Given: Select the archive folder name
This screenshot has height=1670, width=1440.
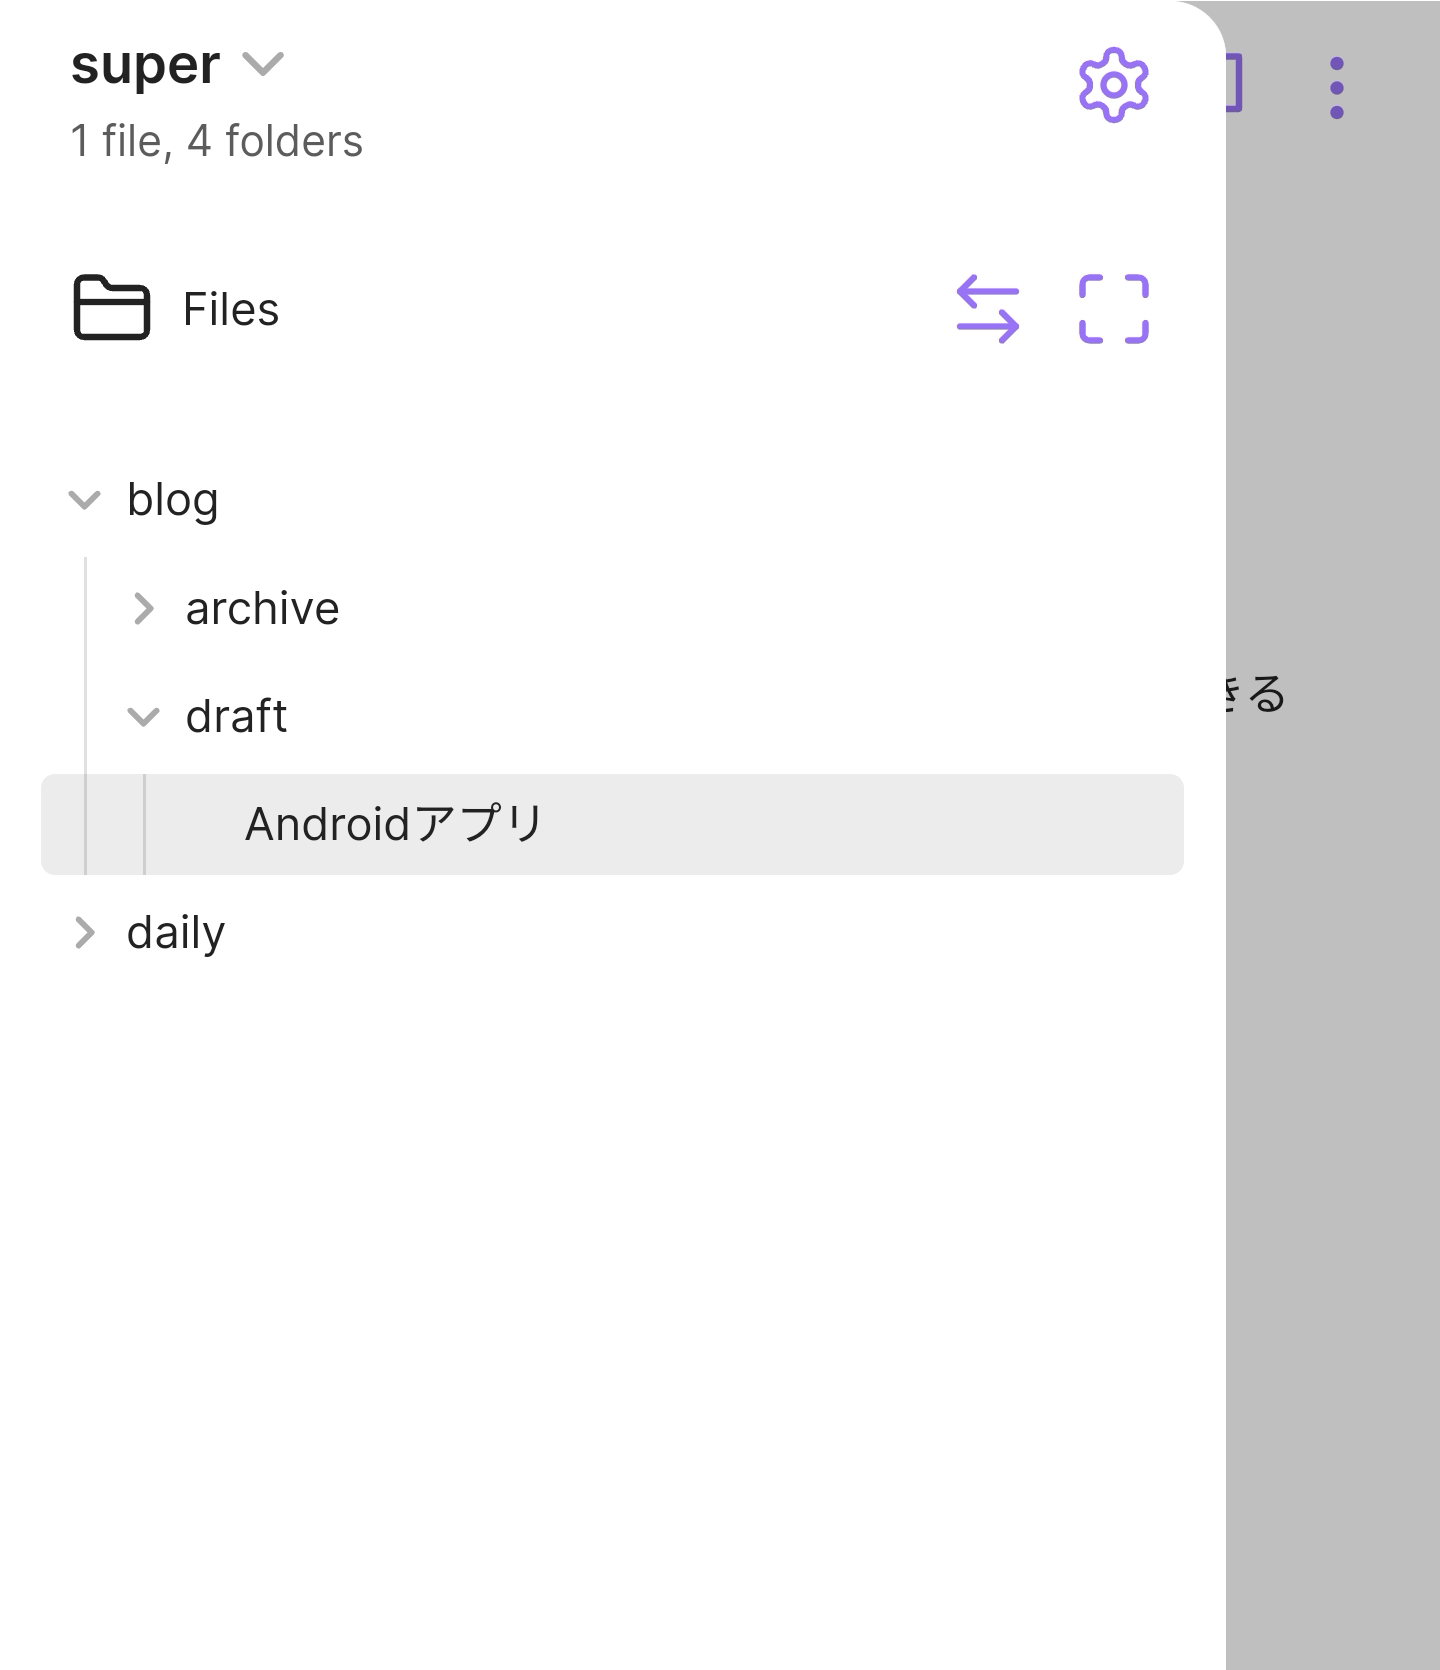Looking at the screenshot, I should pos(262,608).
